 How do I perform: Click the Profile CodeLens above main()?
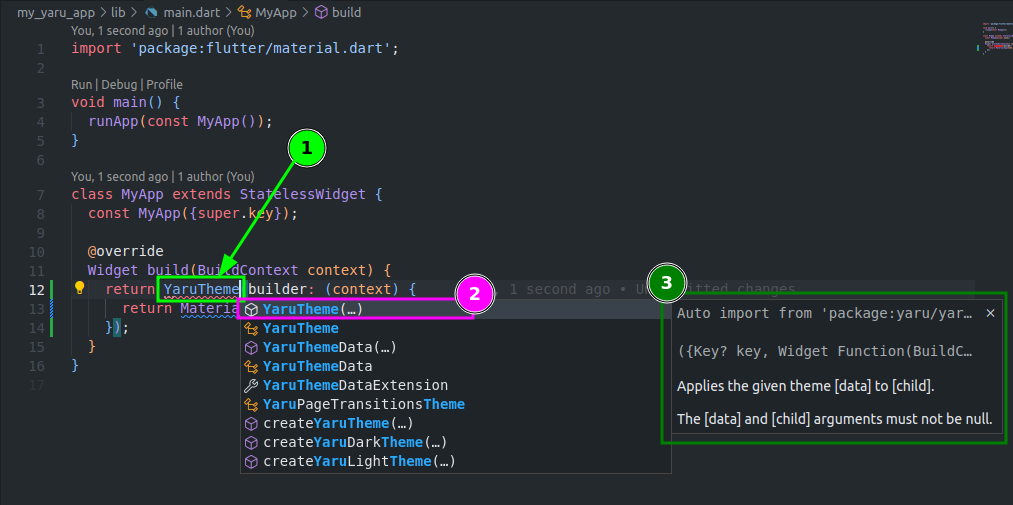[164, 85]
